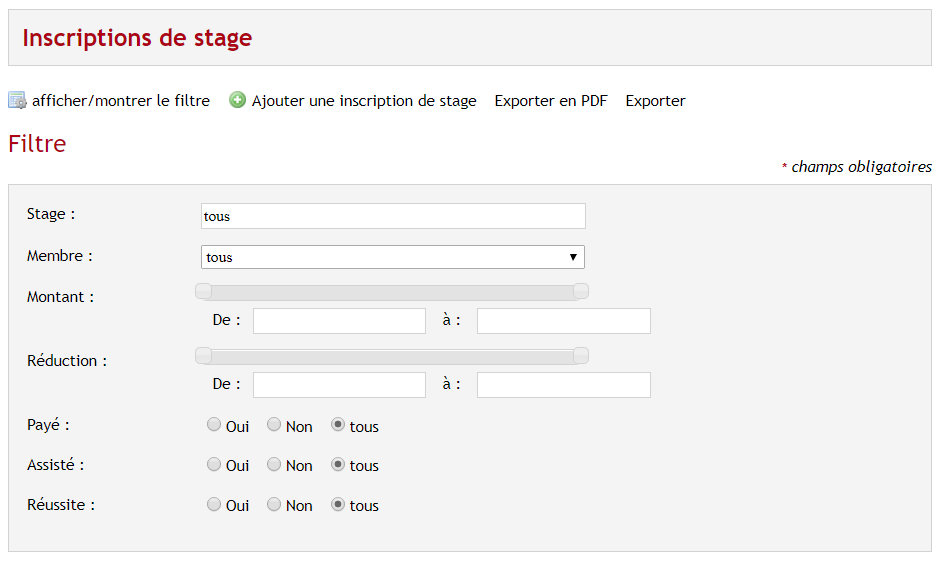
Task: Click the green plus add icon
Action: point(237,100)
